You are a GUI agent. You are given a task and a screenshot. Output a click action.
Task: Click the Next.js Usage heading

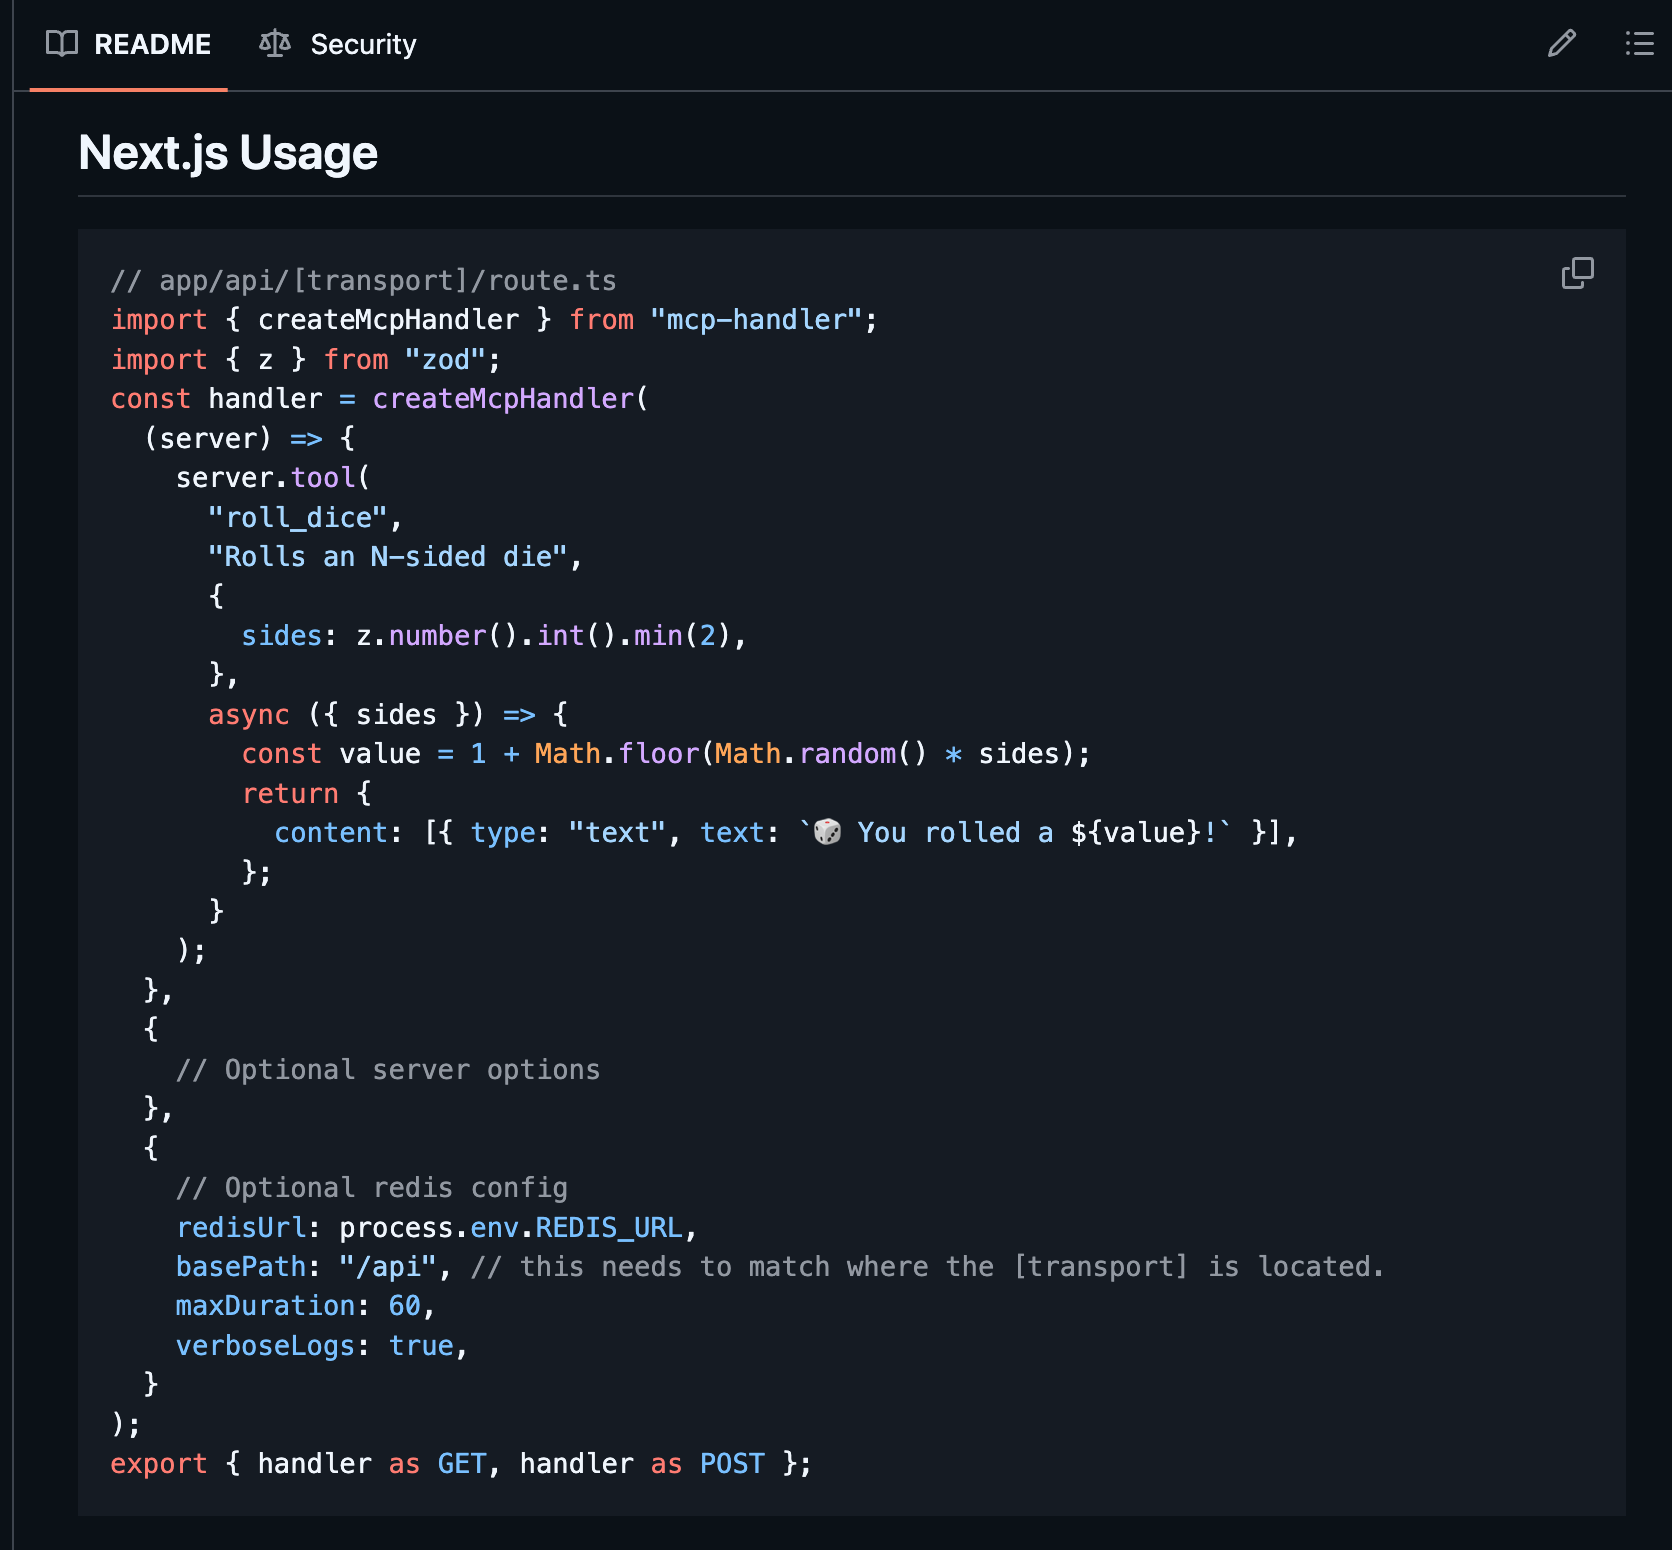click(228, 153)
